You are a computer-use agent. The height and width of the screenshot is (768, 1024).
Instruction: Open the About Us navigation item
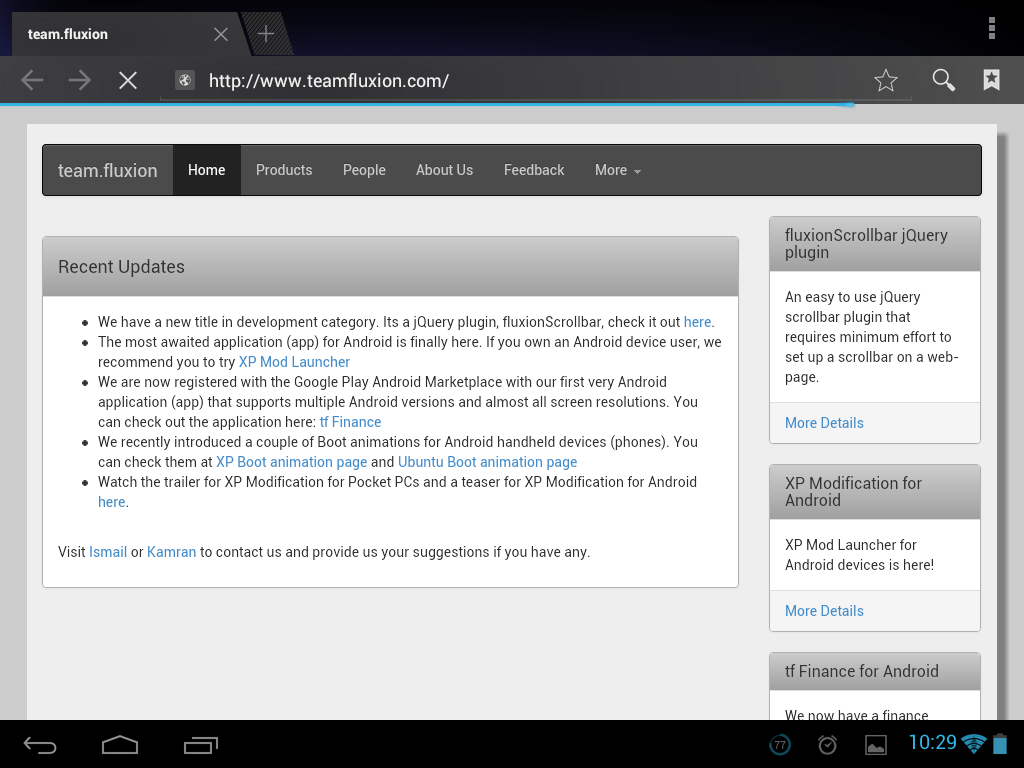pyautogui.click(x=445, y=170)
